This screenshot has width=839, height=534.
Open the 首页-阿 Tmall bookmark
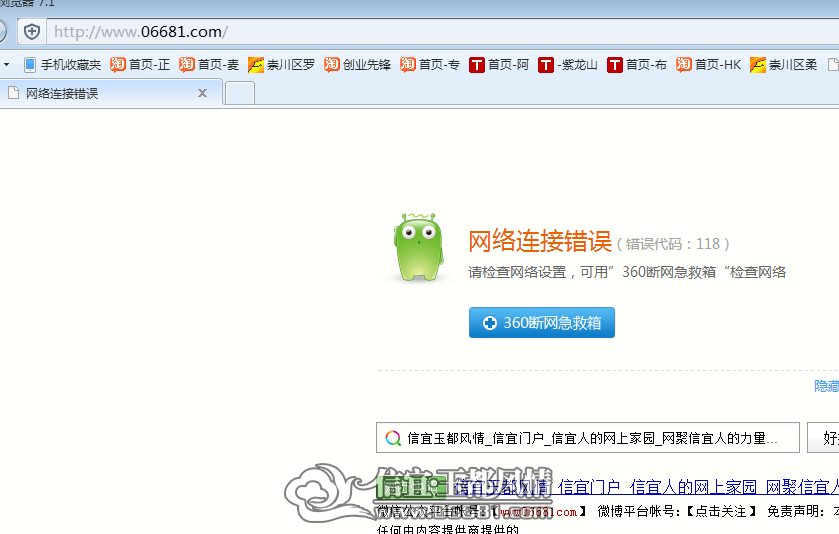point(499,65)
